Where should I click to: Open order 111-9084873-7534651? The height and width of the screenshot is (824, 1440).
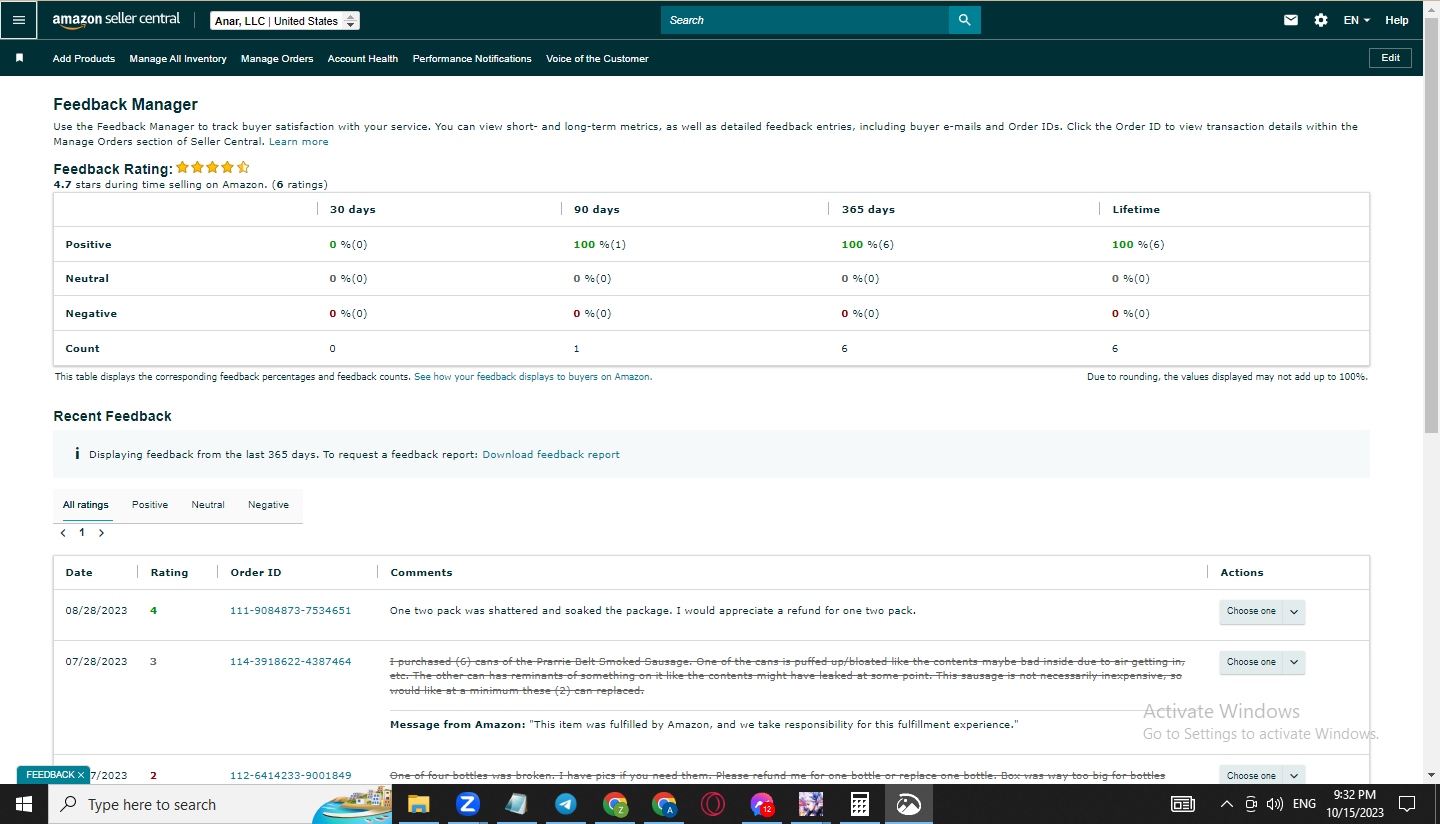point(291,611)
